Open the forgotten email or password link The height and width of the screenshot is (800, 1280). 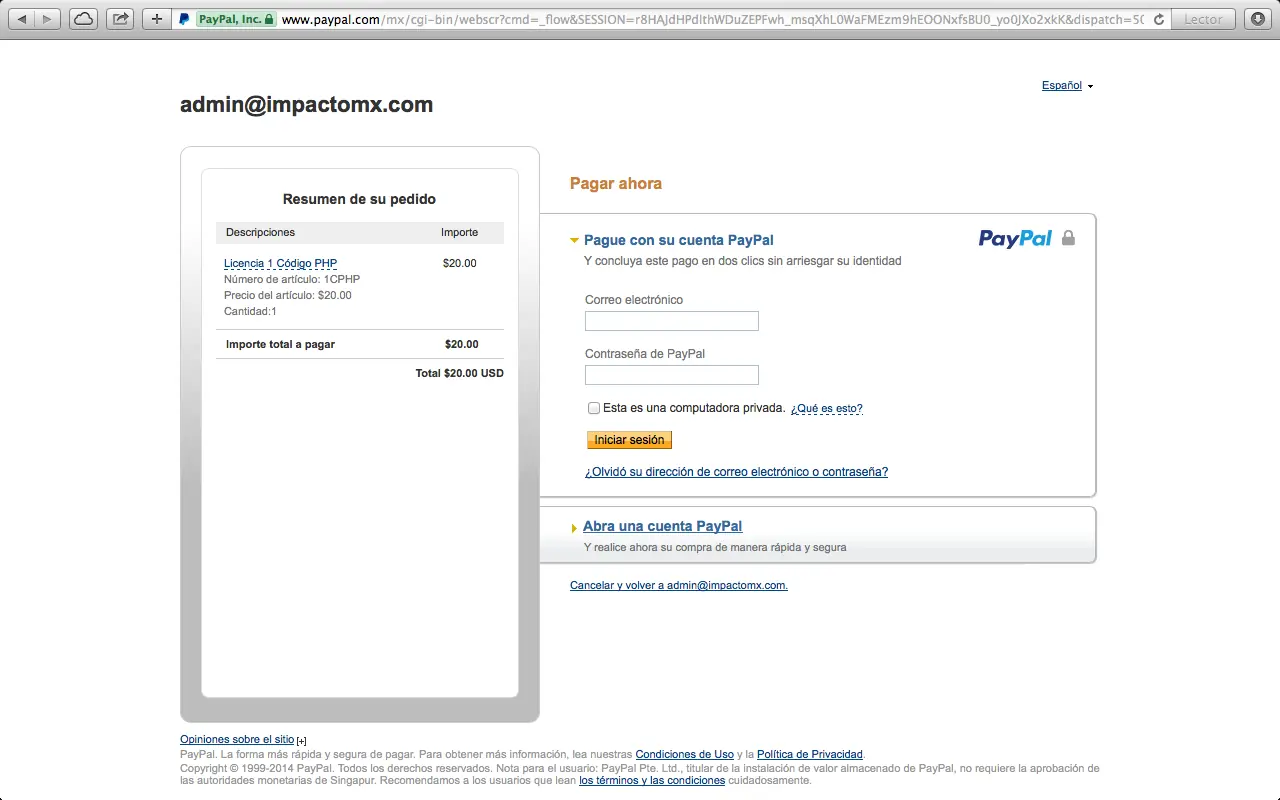point(736,471)
